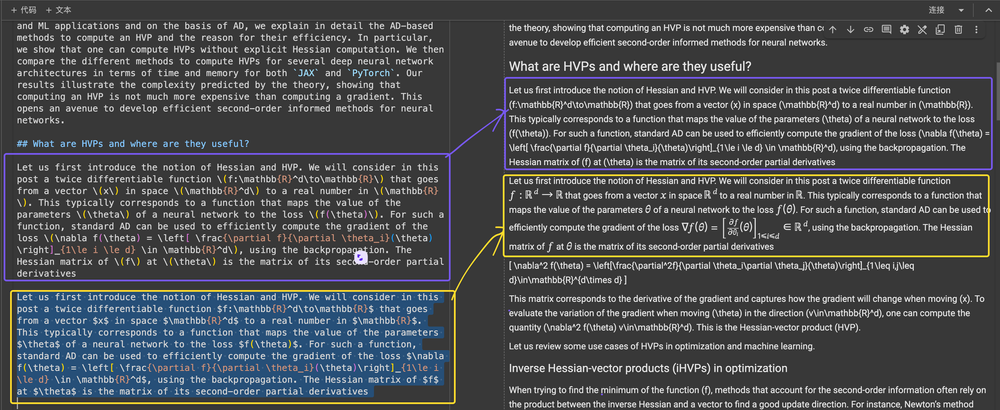1000x410 pixels.
Task: Click 'Let us review some use cases of HVPs' line
Action: (661, 346)
